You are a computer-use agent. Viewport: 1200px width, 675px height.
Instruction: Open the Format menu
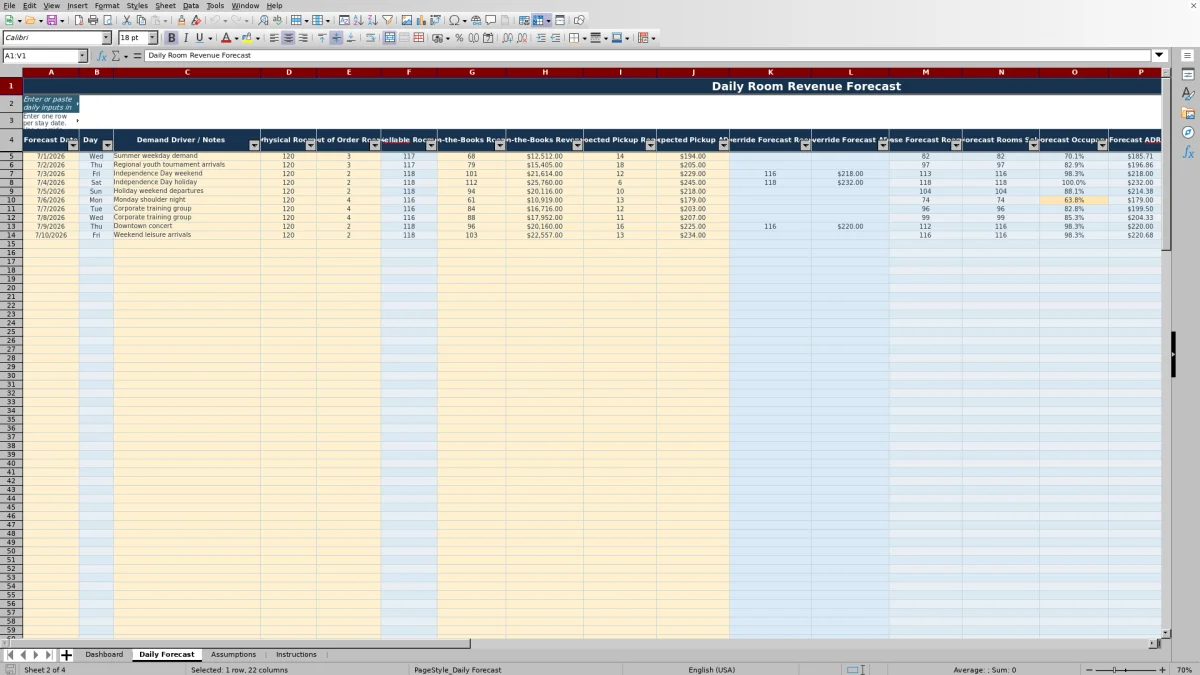click(107, 6)
